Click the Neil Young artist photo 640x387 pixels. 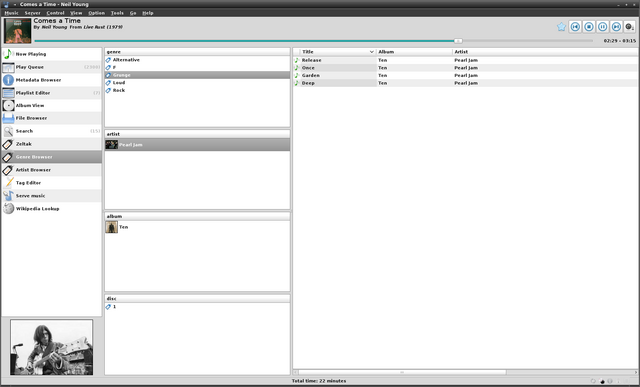51,347
